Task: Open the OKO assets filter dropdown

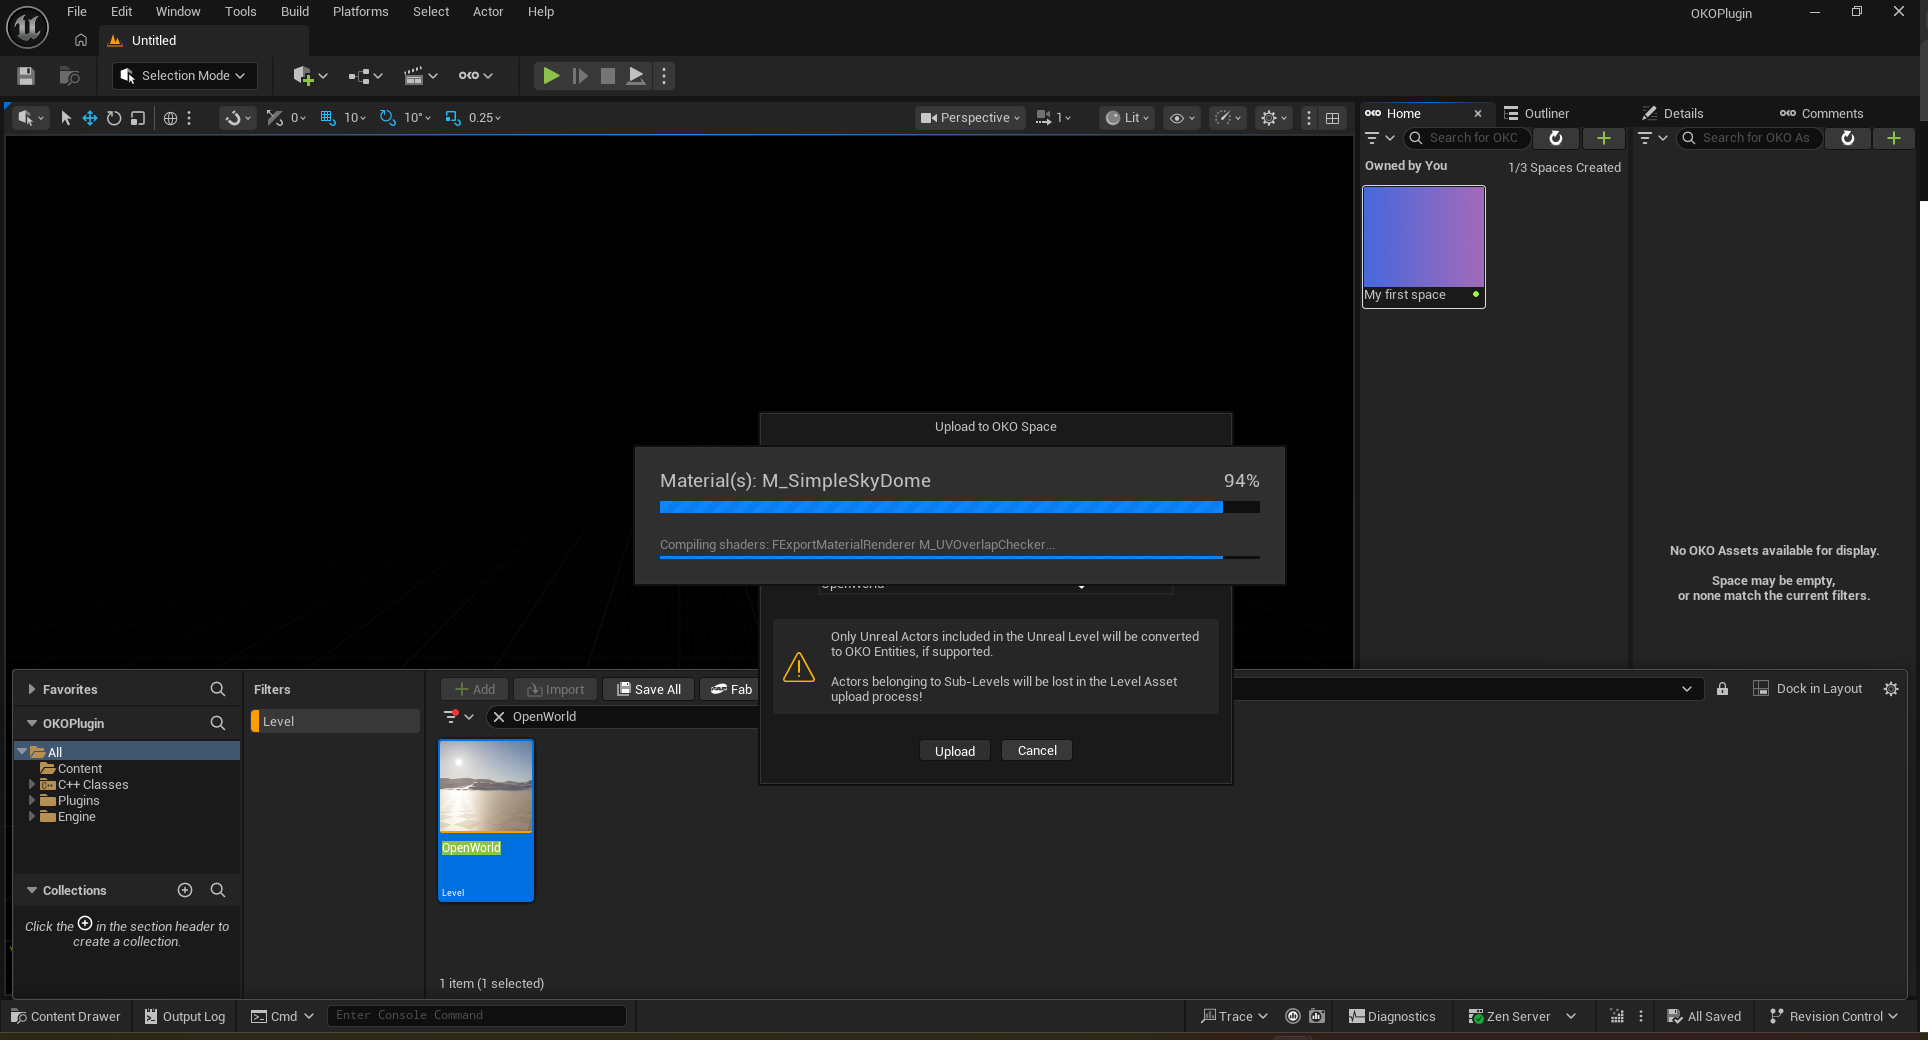Action: 1652,138
